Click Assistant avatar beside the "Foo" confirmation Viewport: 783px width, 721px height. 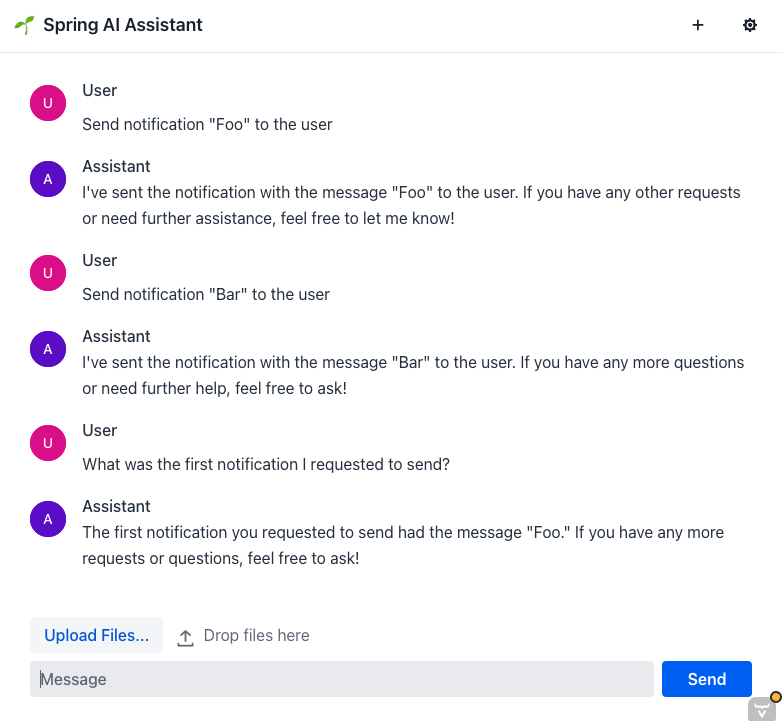(x=48, y=179)
